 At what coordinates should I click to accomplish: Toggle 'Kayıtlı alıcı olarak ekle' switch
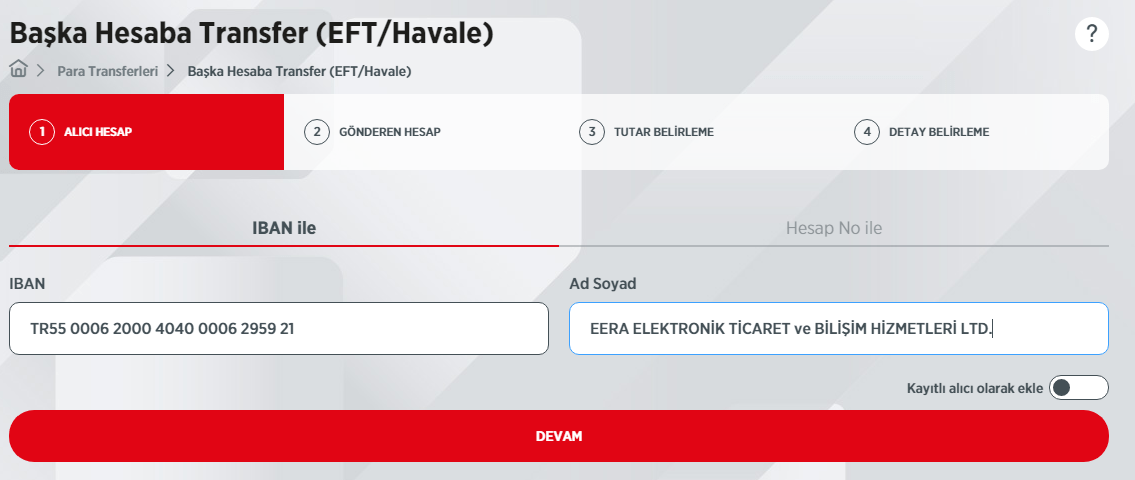(1078, 388)
